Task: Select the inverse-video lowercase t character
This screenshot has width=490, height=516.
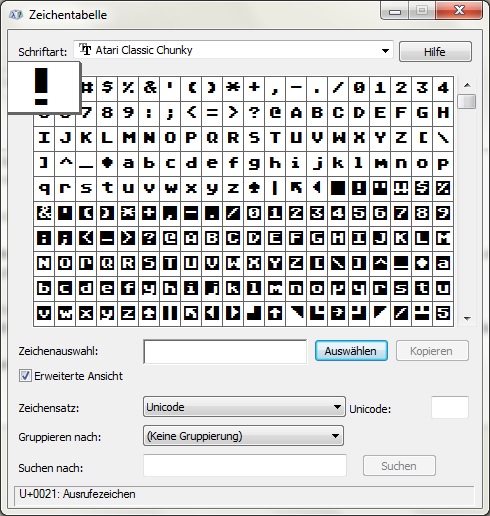Action: (422, 288)
